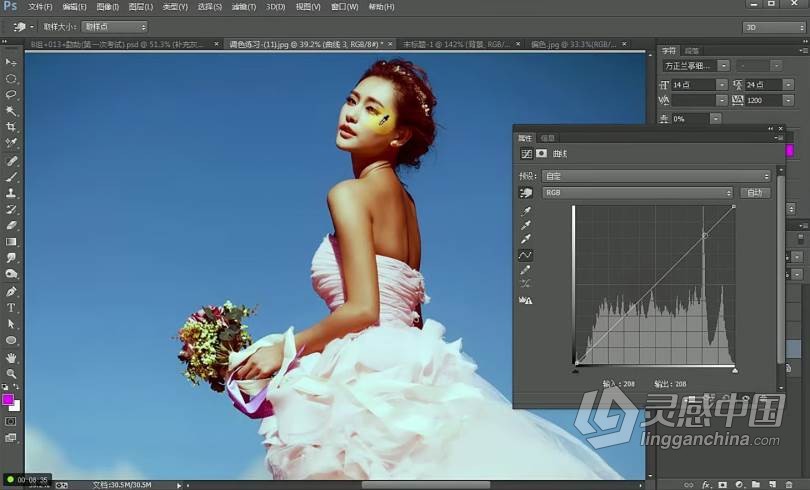Screen dimensions: 810x490
Task: Click the add layer style fx button
Action: (x=706, y=485)
